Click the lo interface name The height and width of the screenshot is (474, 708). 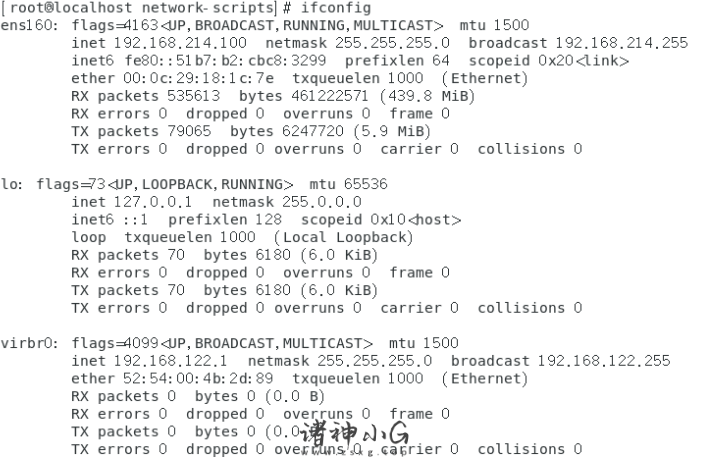[9, 185]
